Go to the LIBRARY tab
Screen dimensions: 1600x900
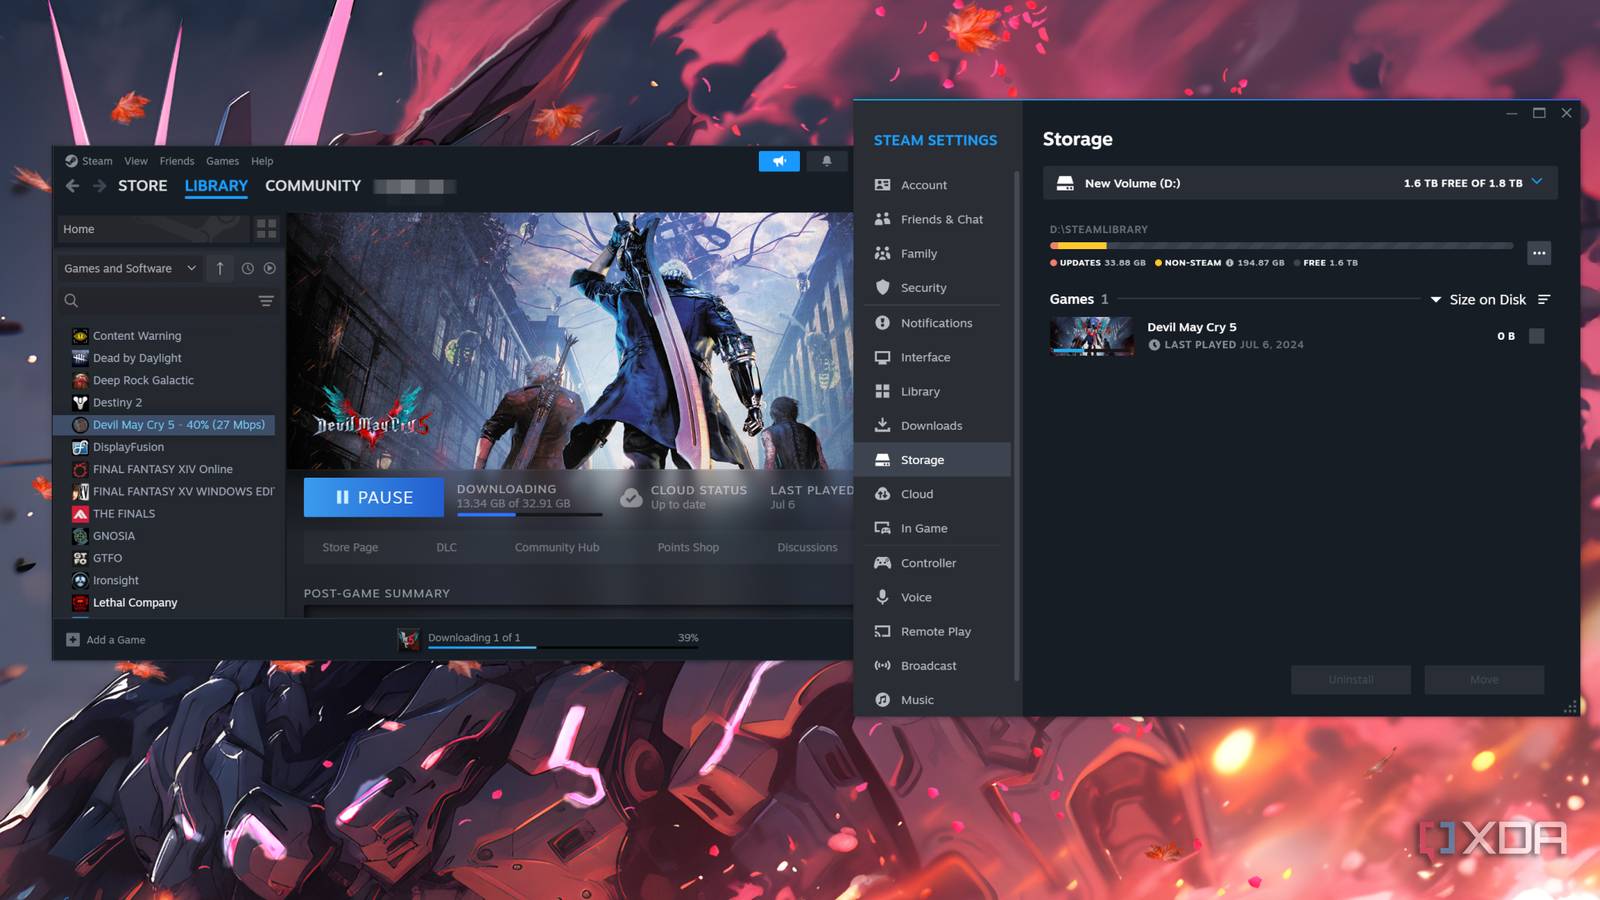(216, 186)
